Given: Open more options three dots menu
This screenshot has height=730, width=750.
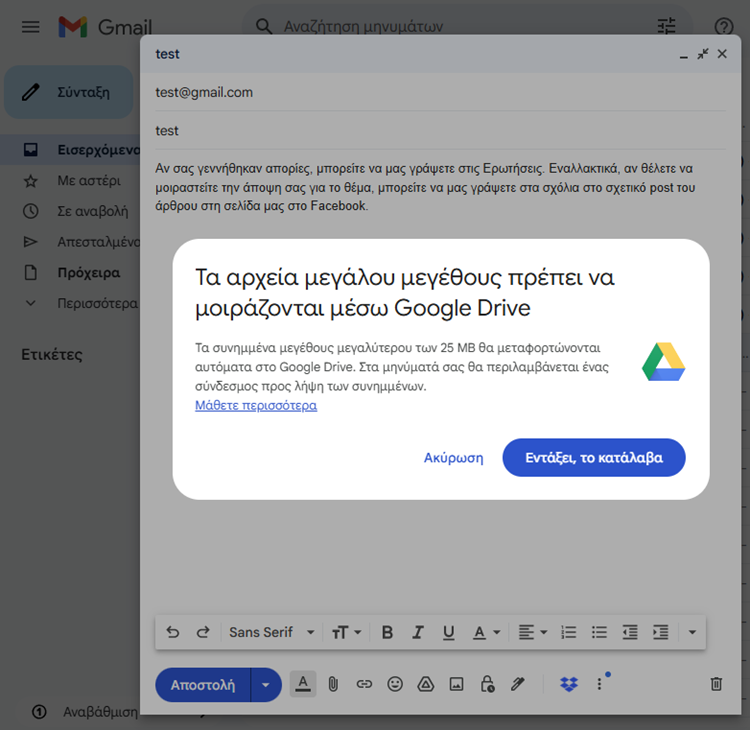Looking at the screenshot, I should (599, 684).
